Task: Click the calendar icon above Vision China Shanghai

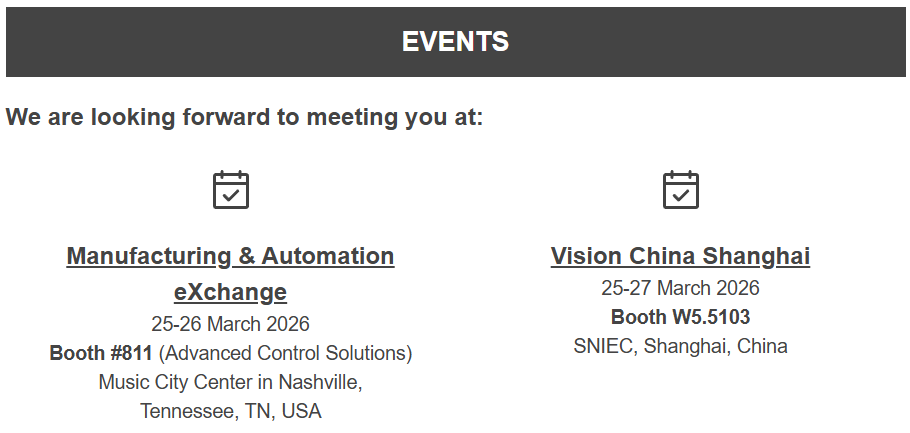Action: pyautogui.click(x=681, y=190)
